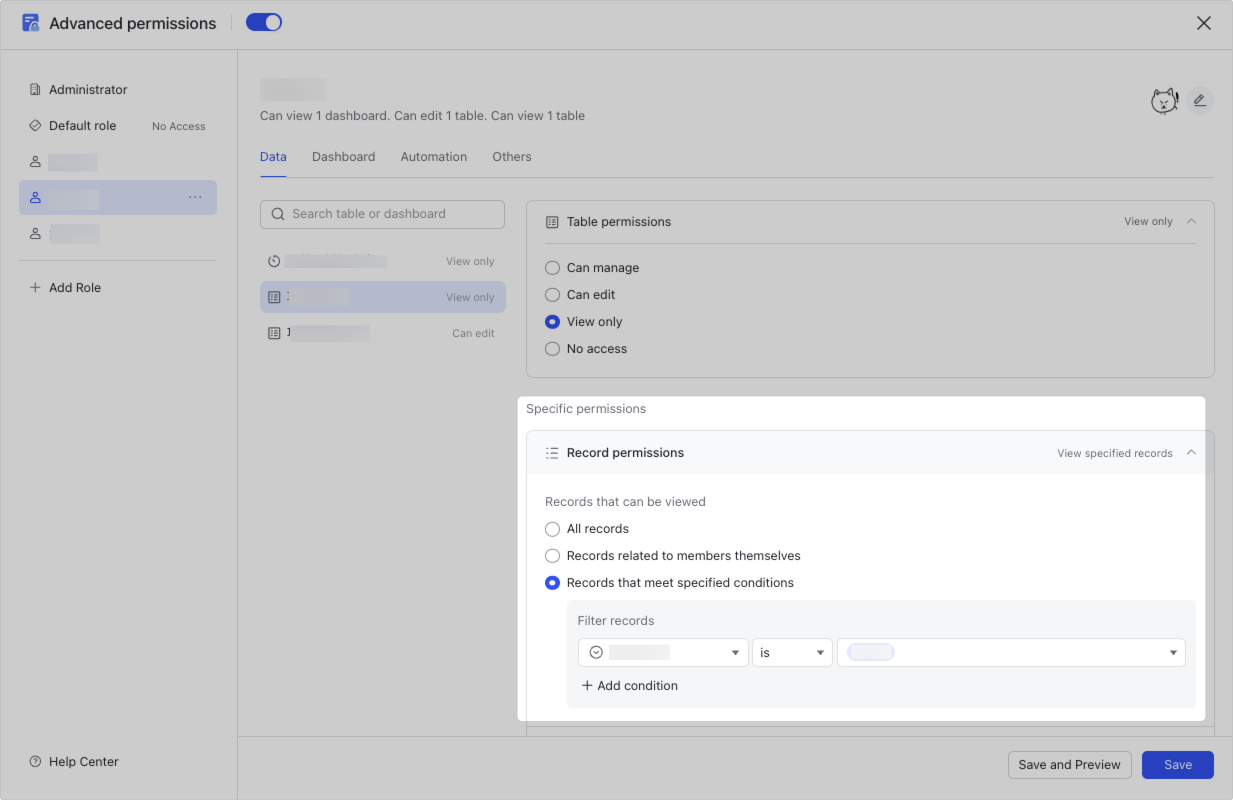Click the filter field's circle-check icon
The image size is (1233, 800).
596,652
